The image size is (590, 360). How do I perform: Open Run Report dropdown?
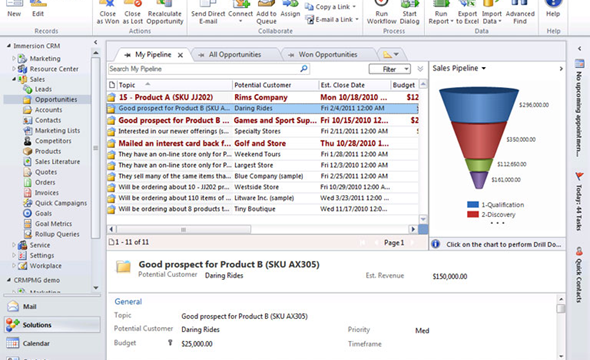click(x=441, y=13)
